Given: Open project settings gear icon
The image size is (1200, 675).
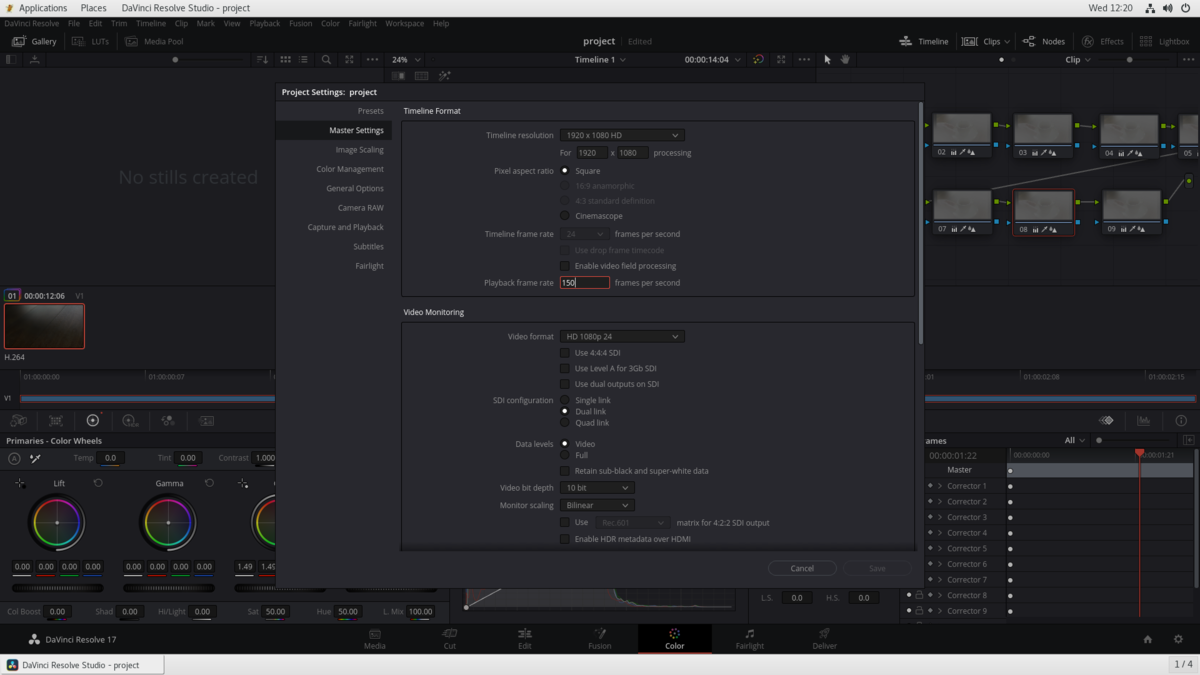Looking at the screenshot, I should click(x=1178, y=639).
